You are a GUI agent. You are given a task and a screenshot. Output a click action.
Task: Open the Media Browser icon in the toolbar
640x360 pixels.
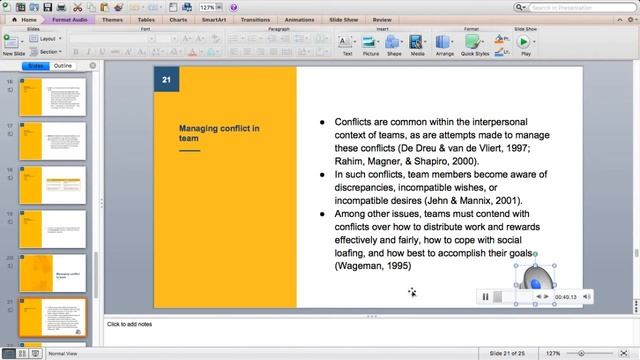(x=187, y=7)
